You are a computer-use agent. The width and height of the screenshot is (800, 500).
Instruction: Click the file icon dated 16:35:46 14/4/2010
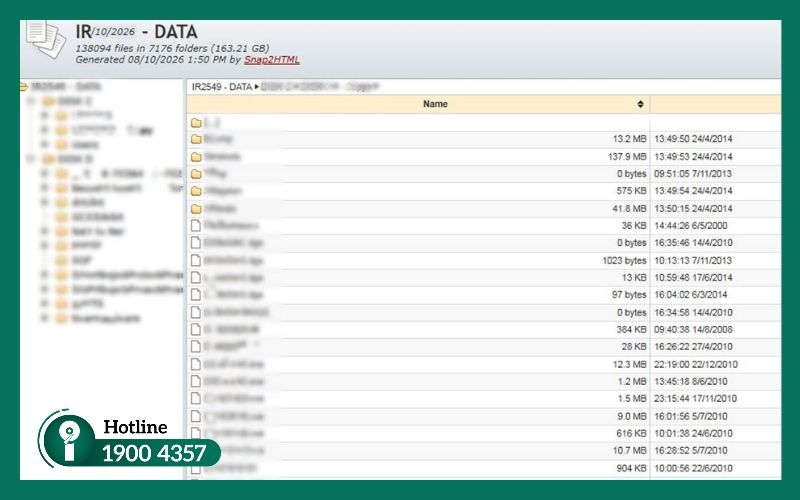coord(195,243)
